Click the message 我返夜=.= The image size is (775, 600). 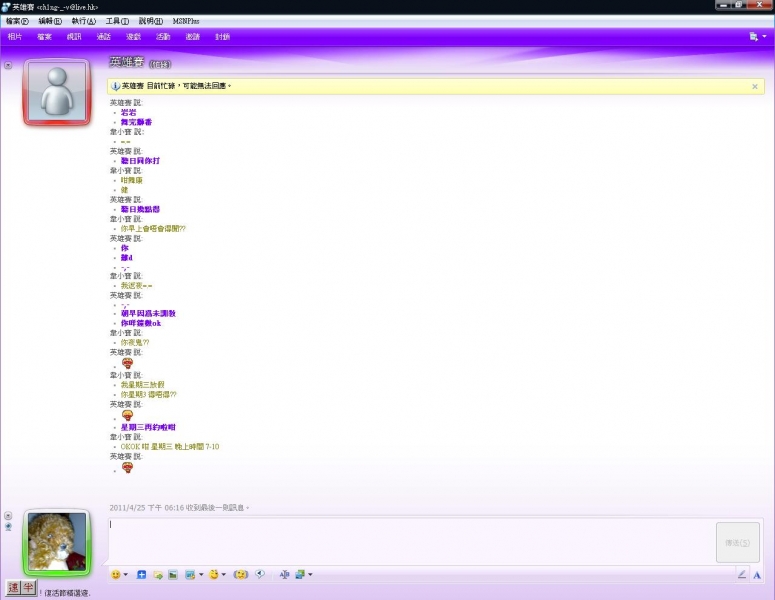pos(136,285)
